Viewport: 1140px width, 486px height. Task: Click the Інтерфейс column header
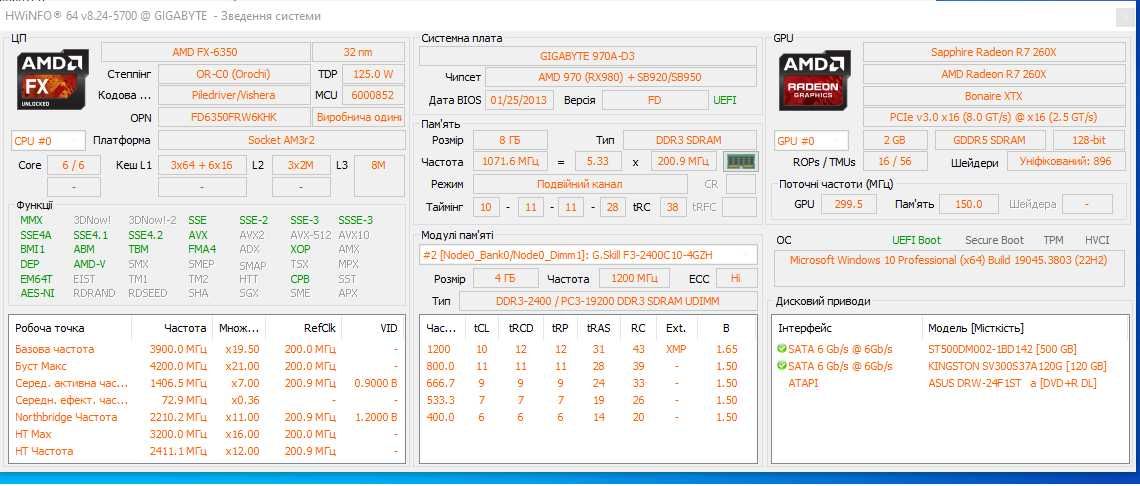848,328
